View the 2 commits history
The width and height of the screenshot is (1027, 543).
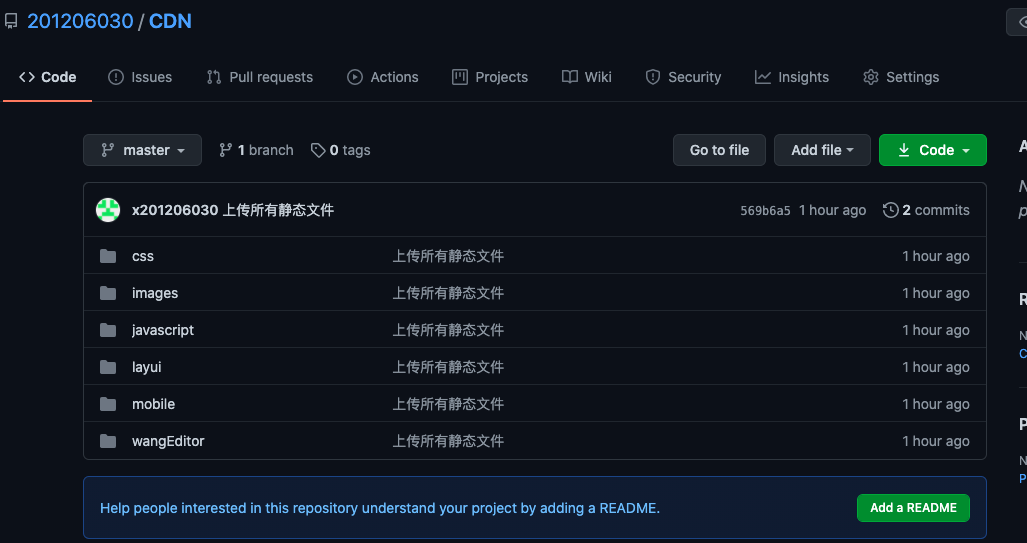(926, 210)
